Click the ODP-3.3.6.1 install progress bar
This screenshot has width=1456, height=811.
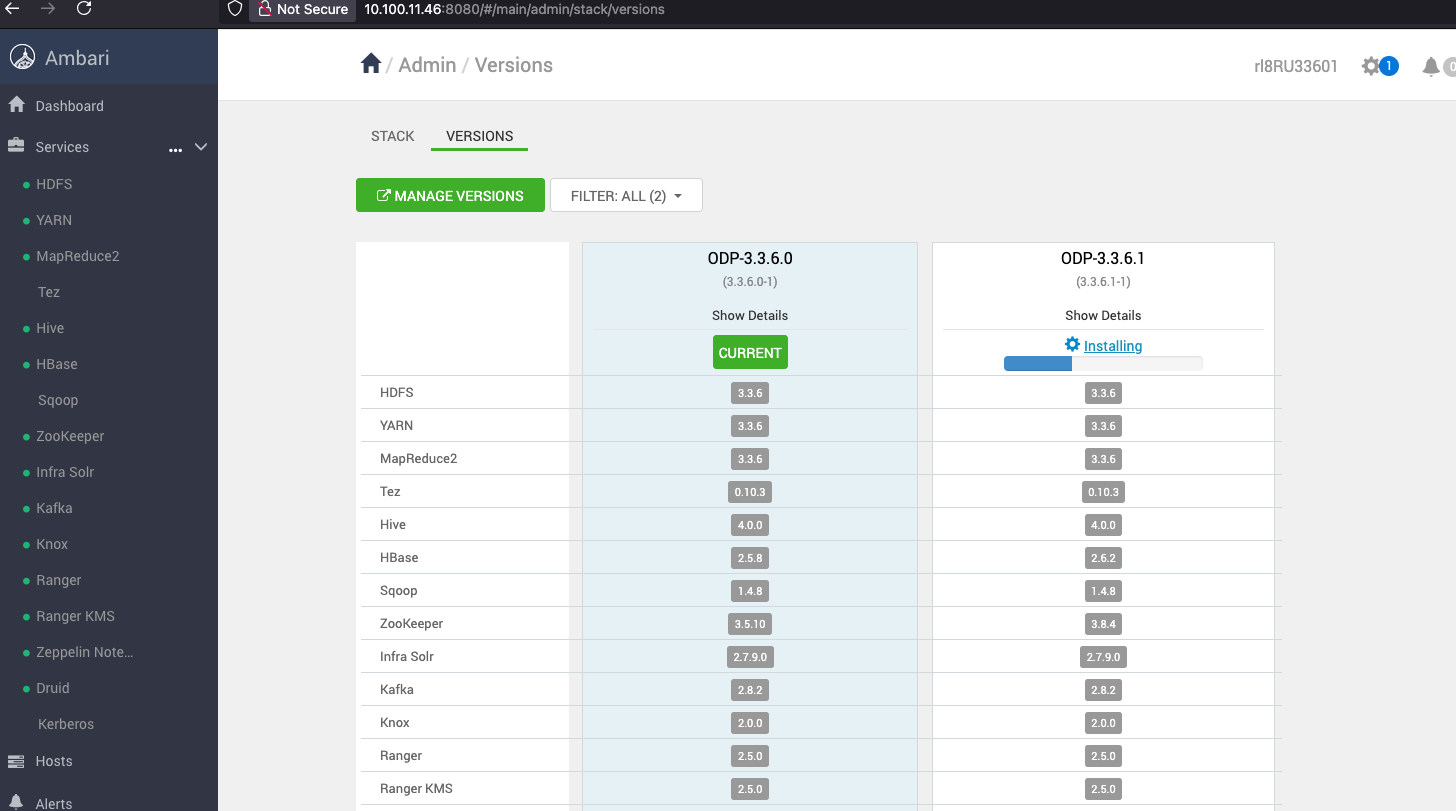coord(1103,364)
